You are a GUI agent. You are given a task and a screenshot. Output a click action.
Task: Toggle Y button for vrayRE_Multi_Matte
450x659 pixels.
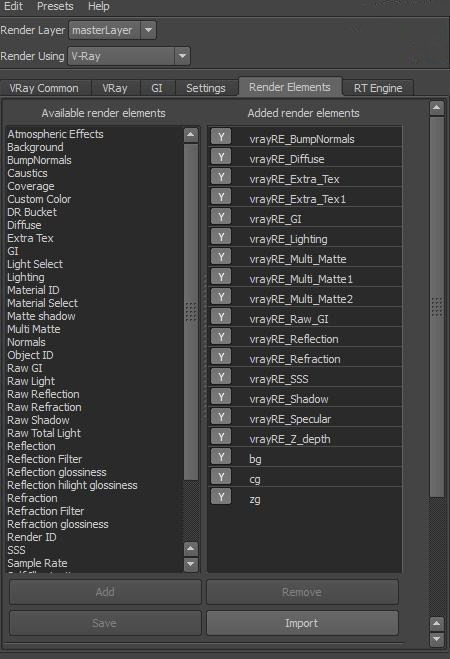coord(221,257)
